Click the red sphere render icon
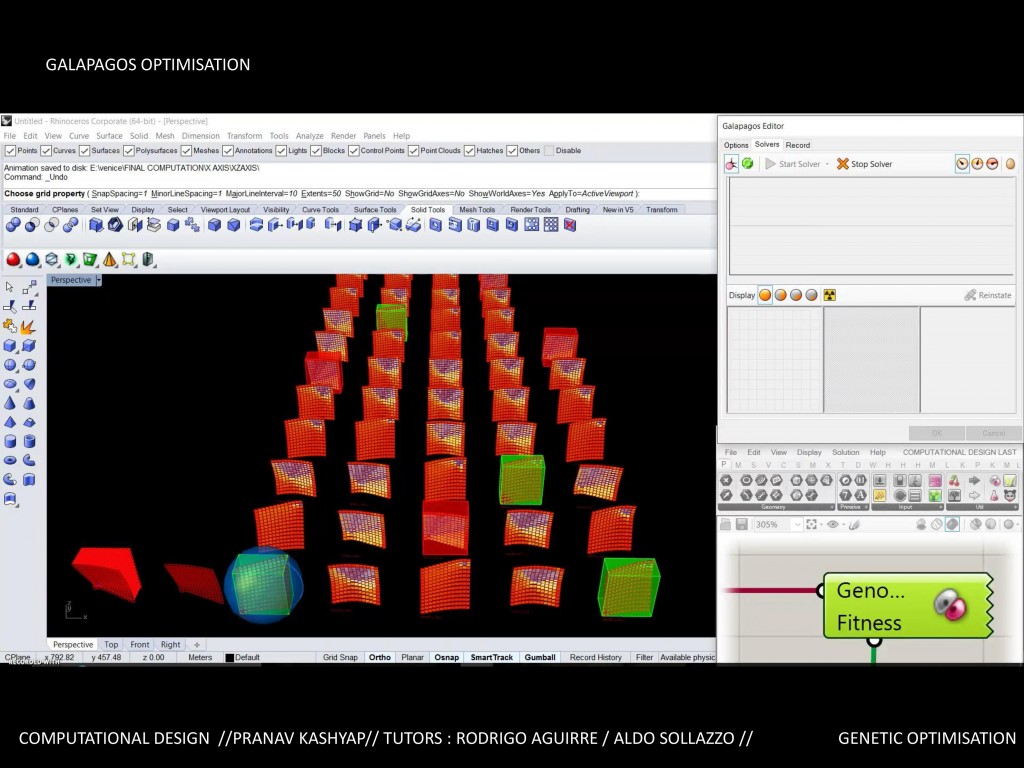Screen dimensions: 1024x768 tap(13, 260)
